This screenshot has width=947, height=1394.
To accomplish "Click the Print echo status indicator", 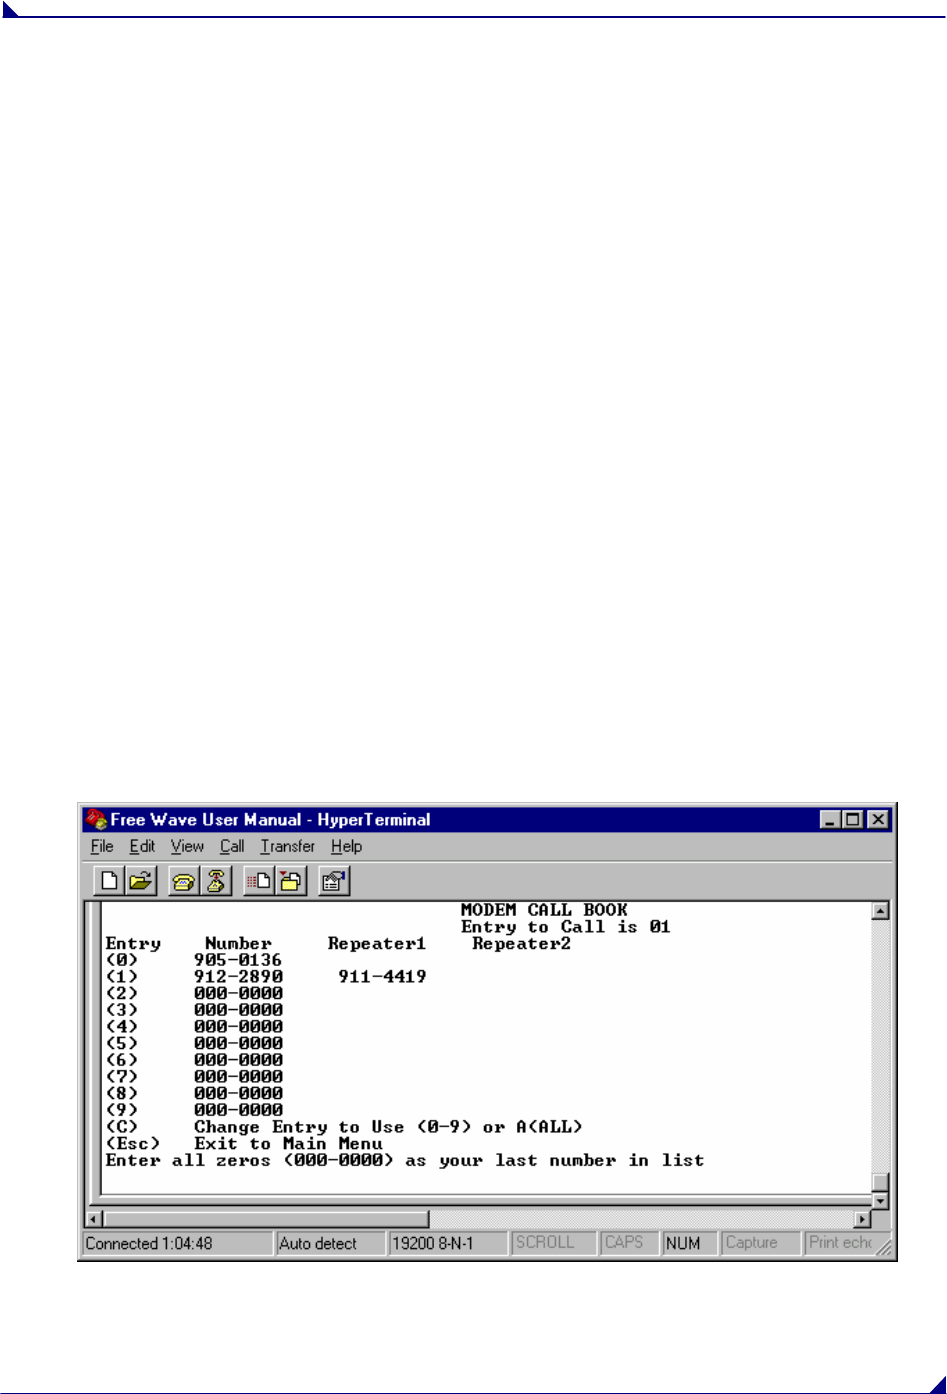I will coord(840,1243).
